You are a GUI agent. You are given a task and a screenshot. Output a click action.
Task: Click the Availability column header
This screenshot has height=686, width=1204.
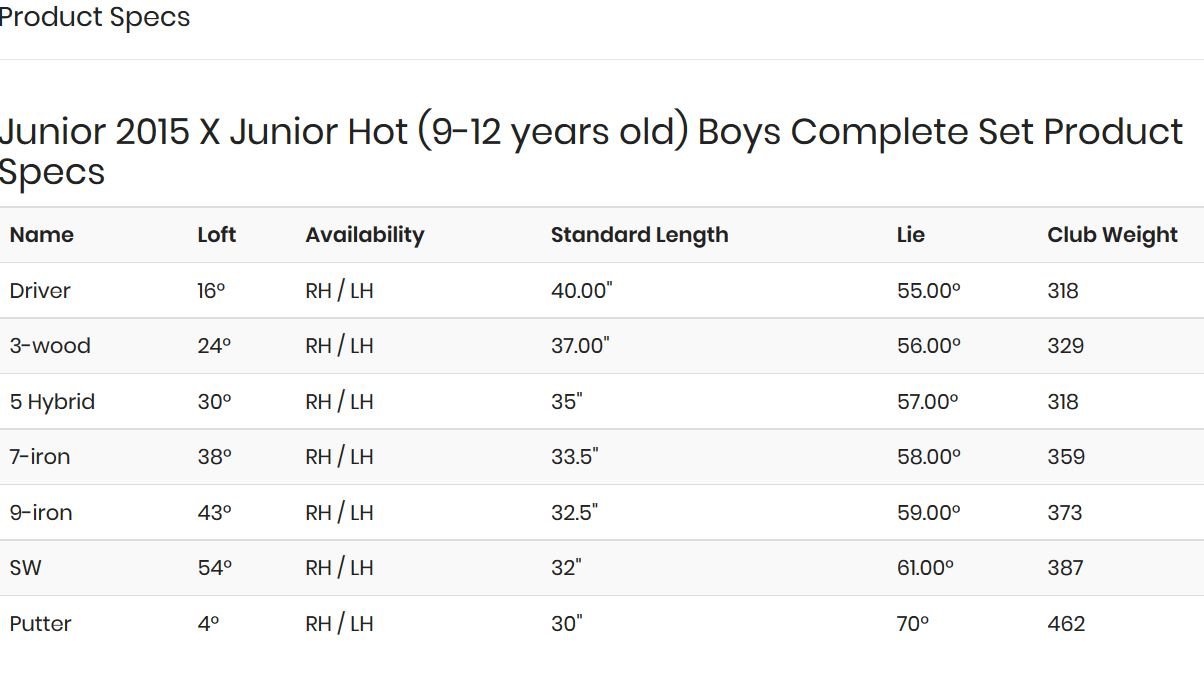365,235
